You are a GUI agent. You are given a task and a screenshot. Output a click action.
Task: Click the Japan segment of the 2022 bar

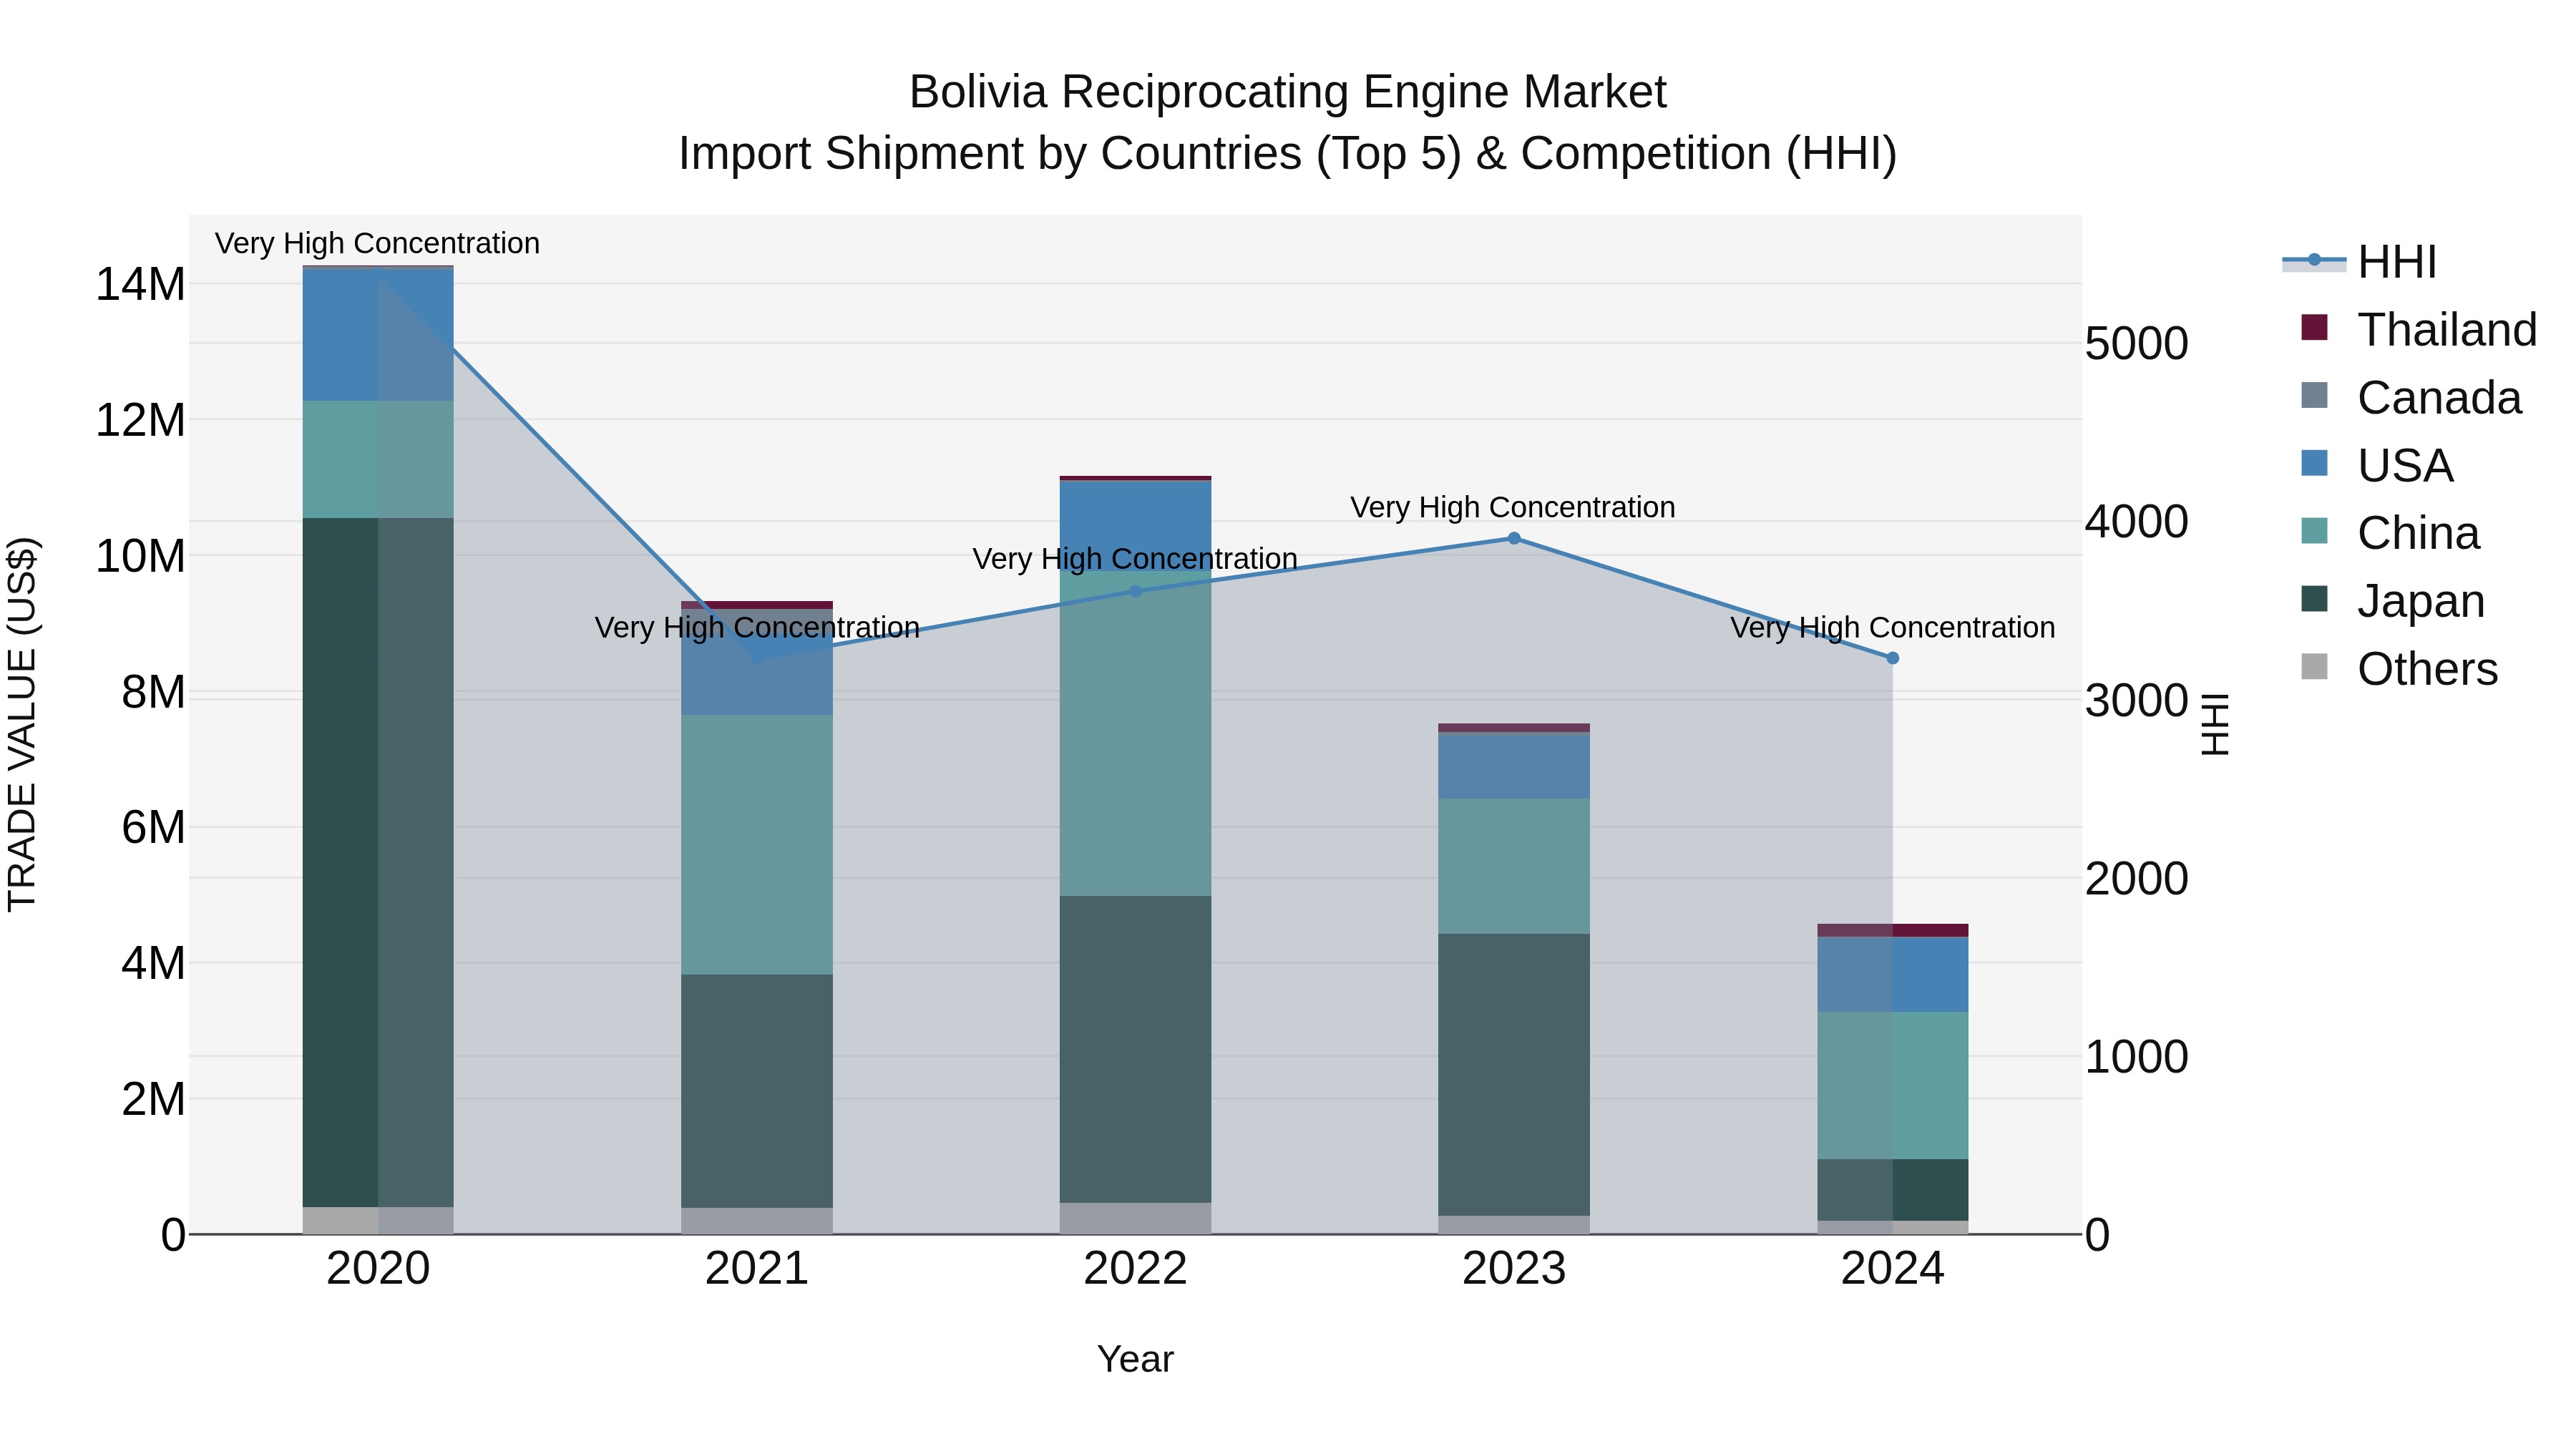point(1135,1049)
